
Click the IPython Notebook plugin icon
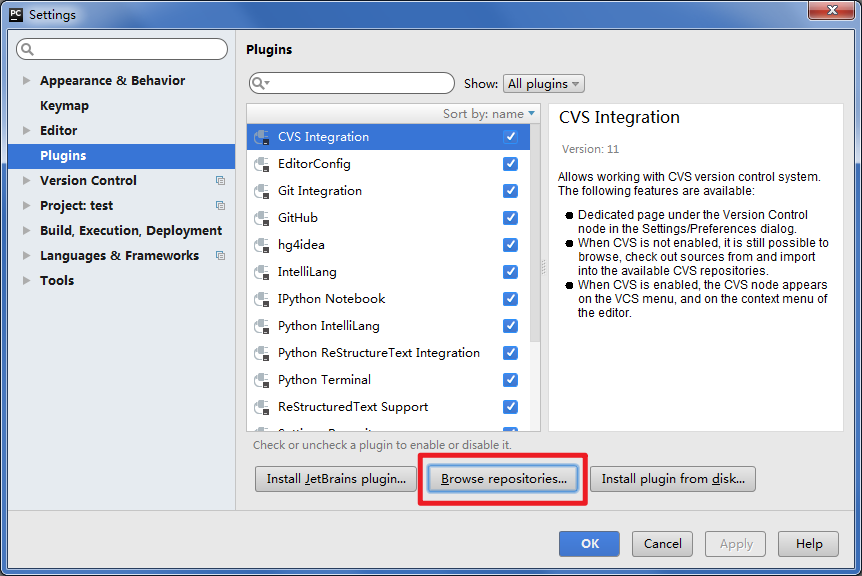pyautogui.click(x=262, y=298)
